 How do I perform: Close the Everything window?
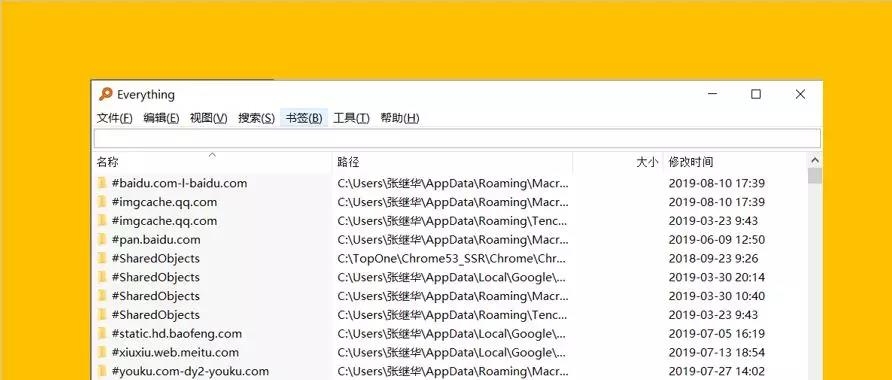[800, 94]
